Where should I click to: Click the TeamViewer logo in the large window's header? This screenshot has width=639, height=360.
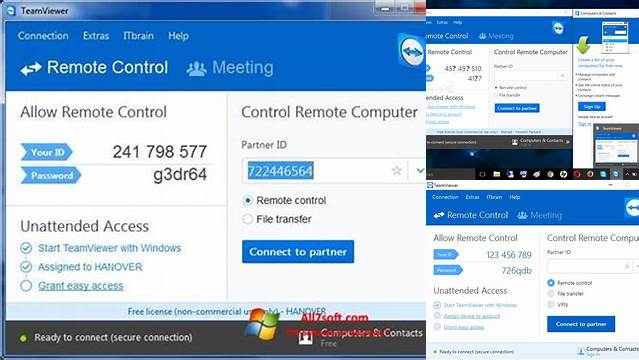coord(412,52)
